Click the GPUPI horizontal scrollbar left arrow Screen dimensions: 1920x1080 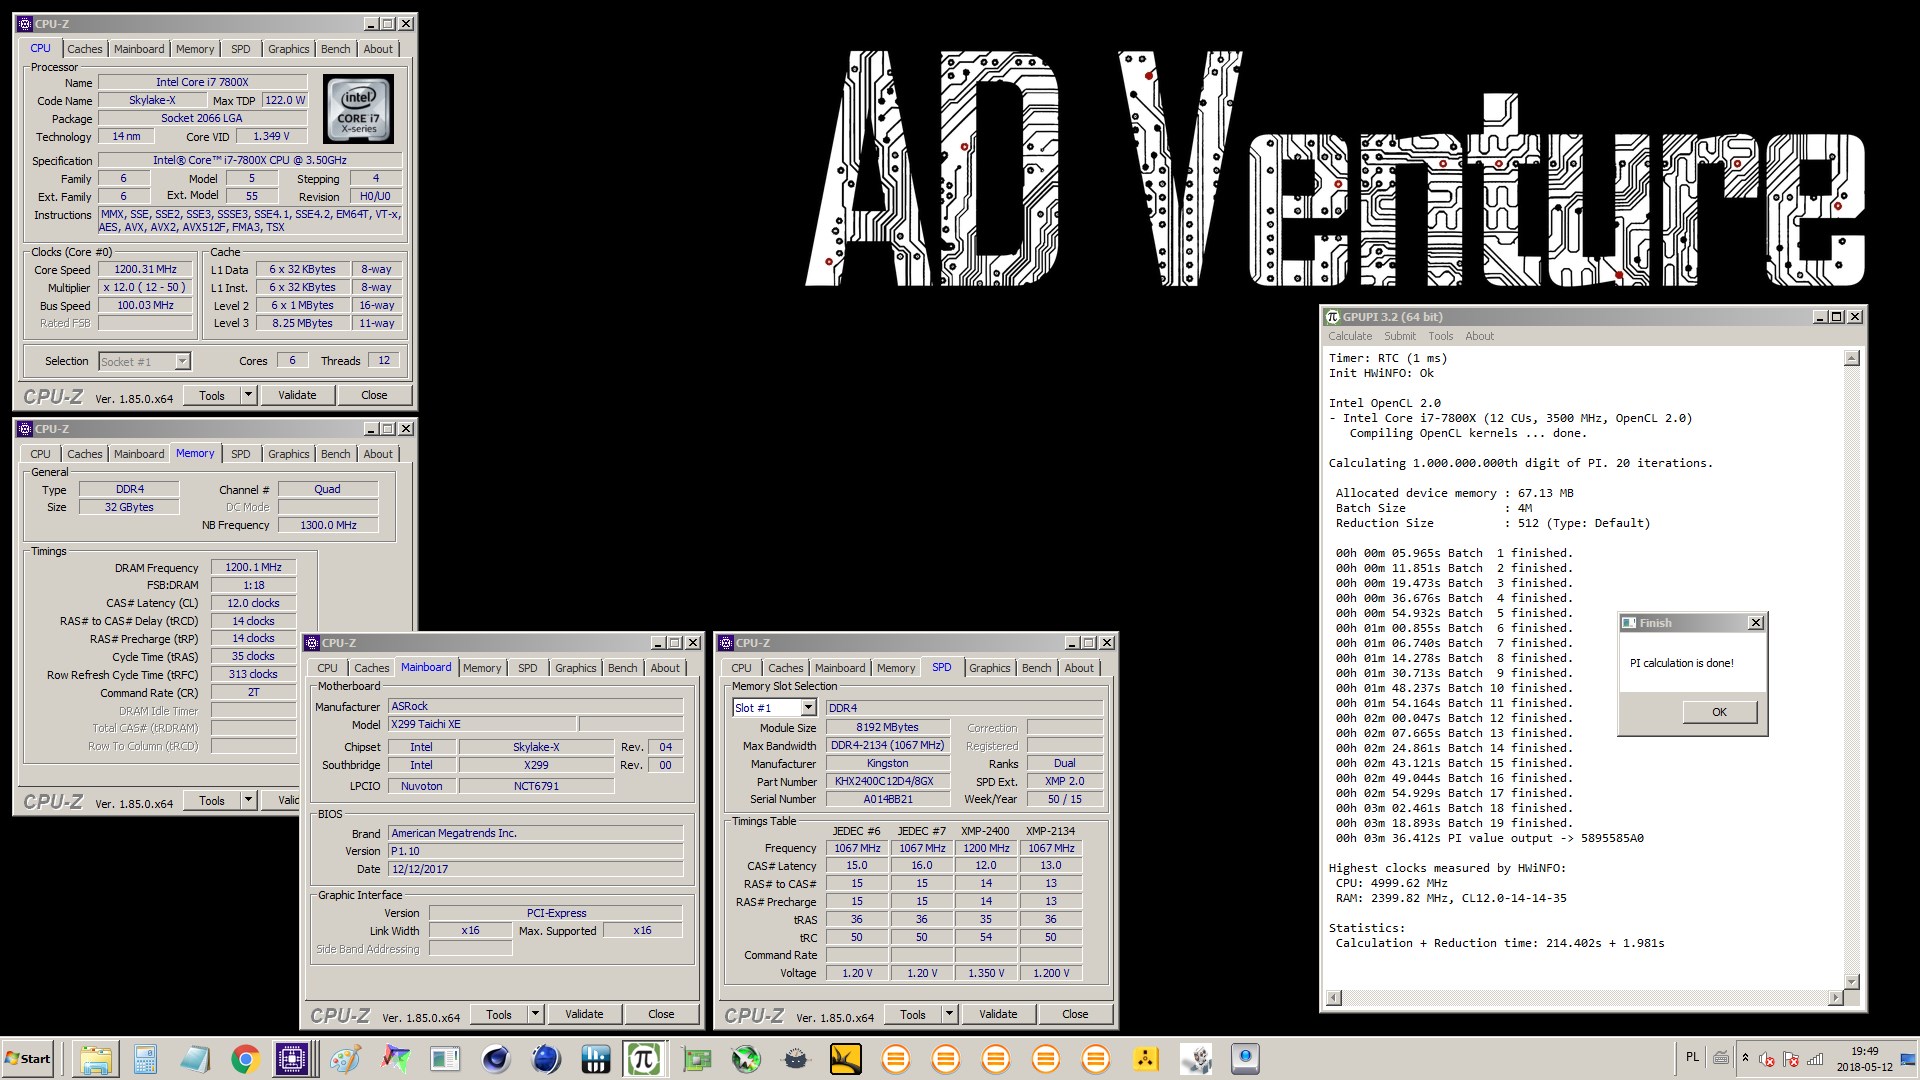[x=1333, y=998]
